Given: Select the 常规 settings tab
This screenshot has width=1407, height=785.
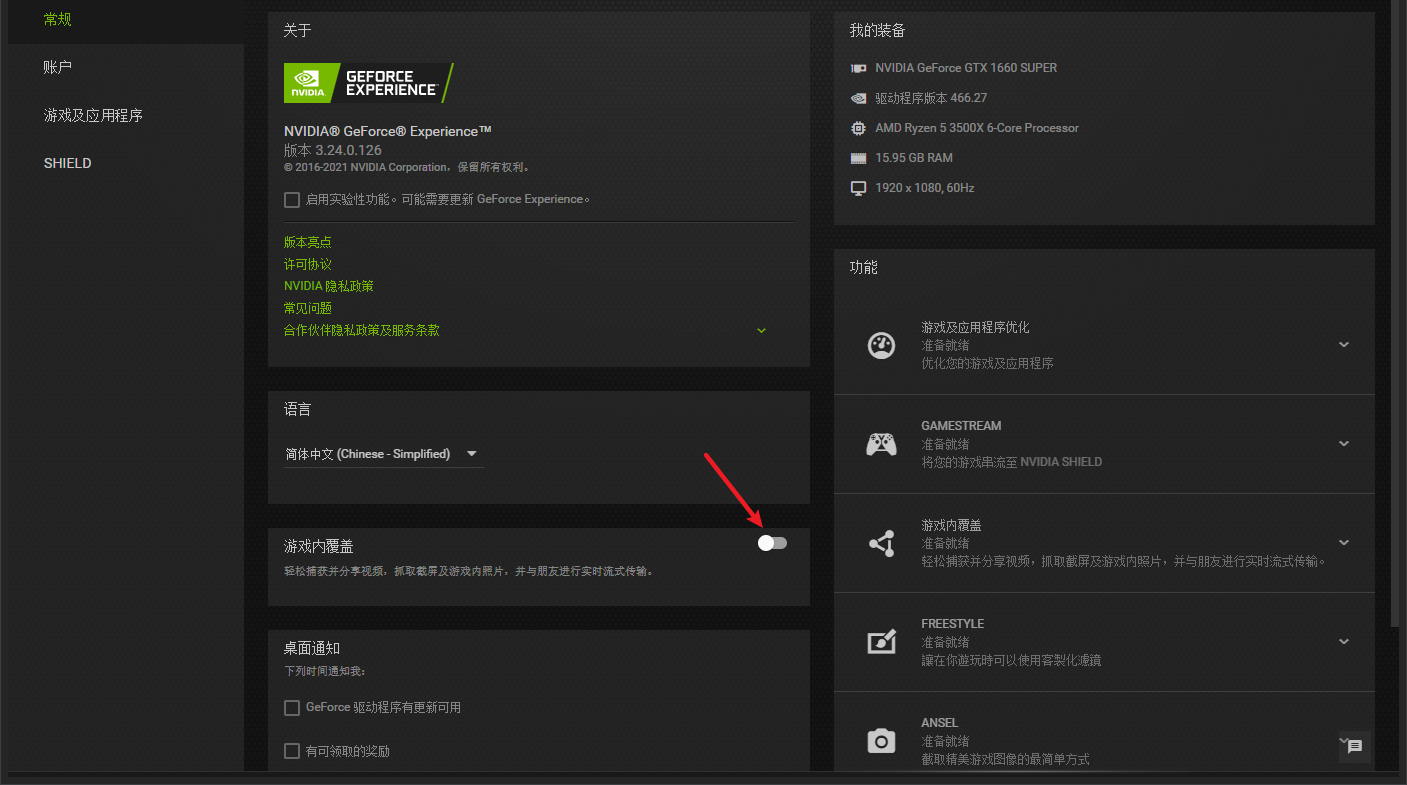Looking at the screenshot, I should tap(126, 20).
